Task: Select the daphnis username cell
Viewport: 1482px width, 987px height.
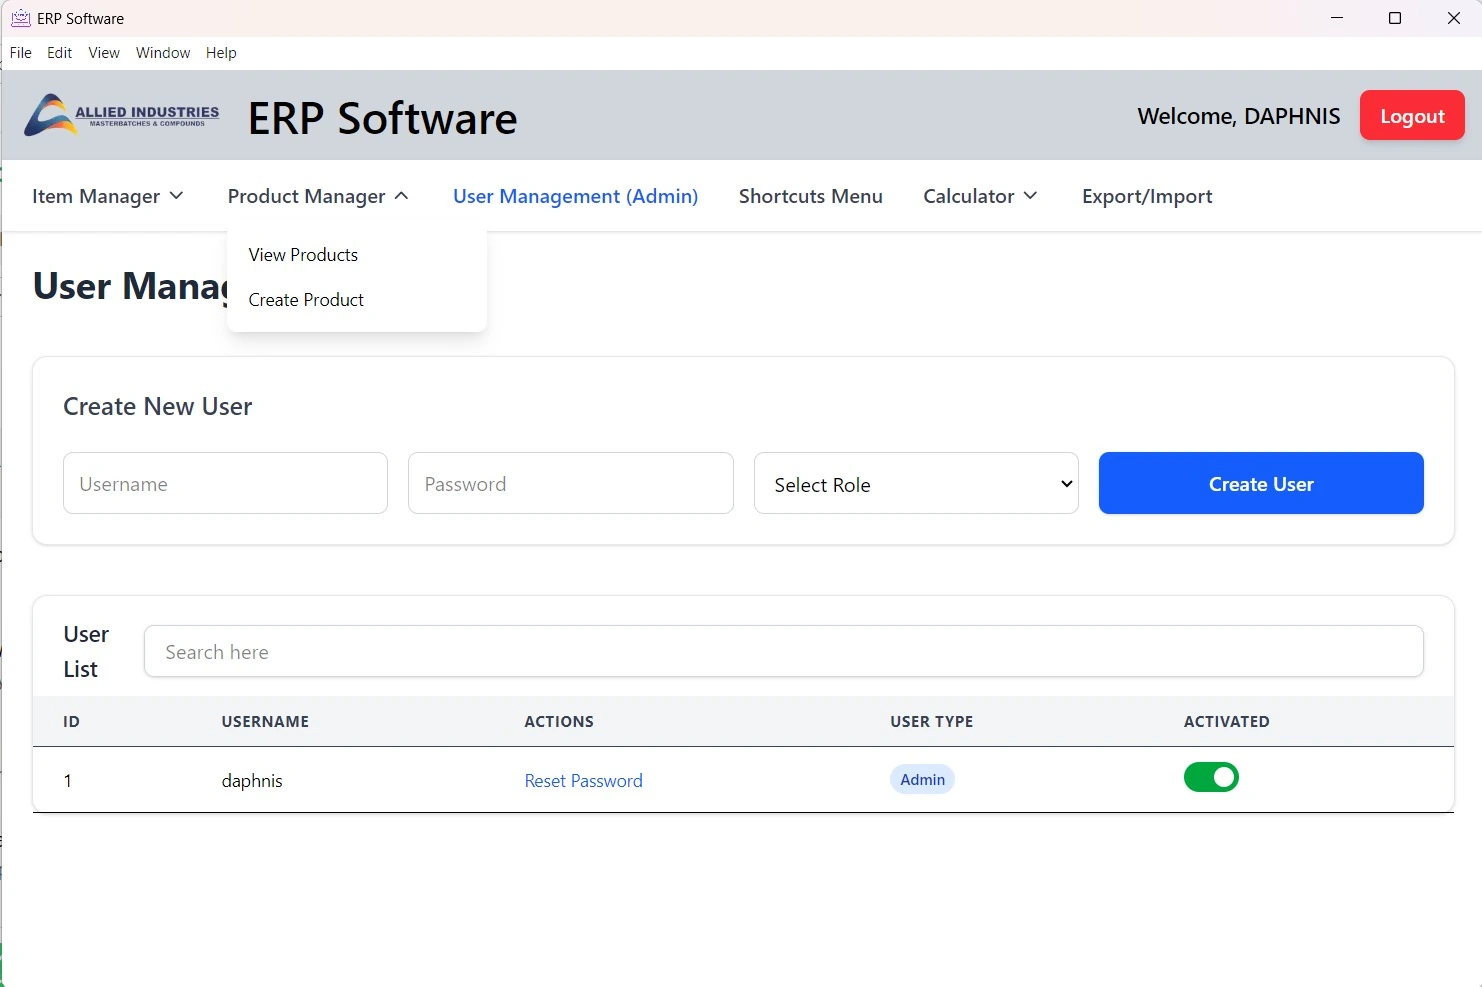Action: tap(252, 781)
